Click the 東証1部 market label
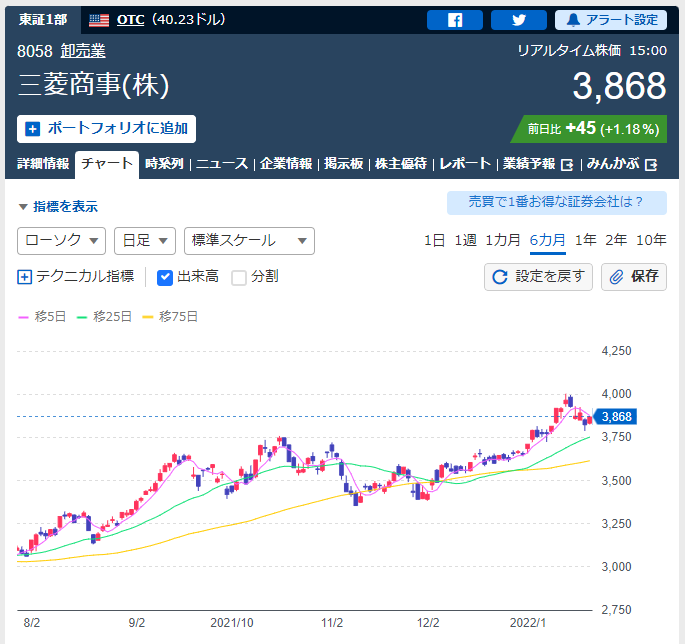685x644 pixels. tap(43, 20)
